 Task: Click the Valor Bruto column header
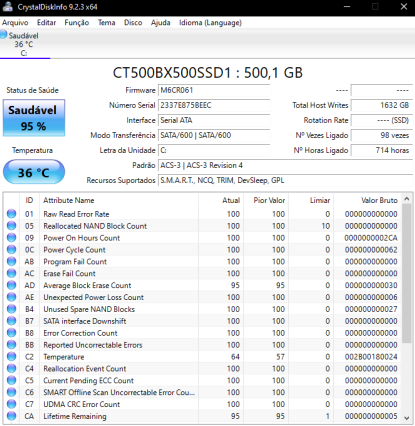pos(367,200)
